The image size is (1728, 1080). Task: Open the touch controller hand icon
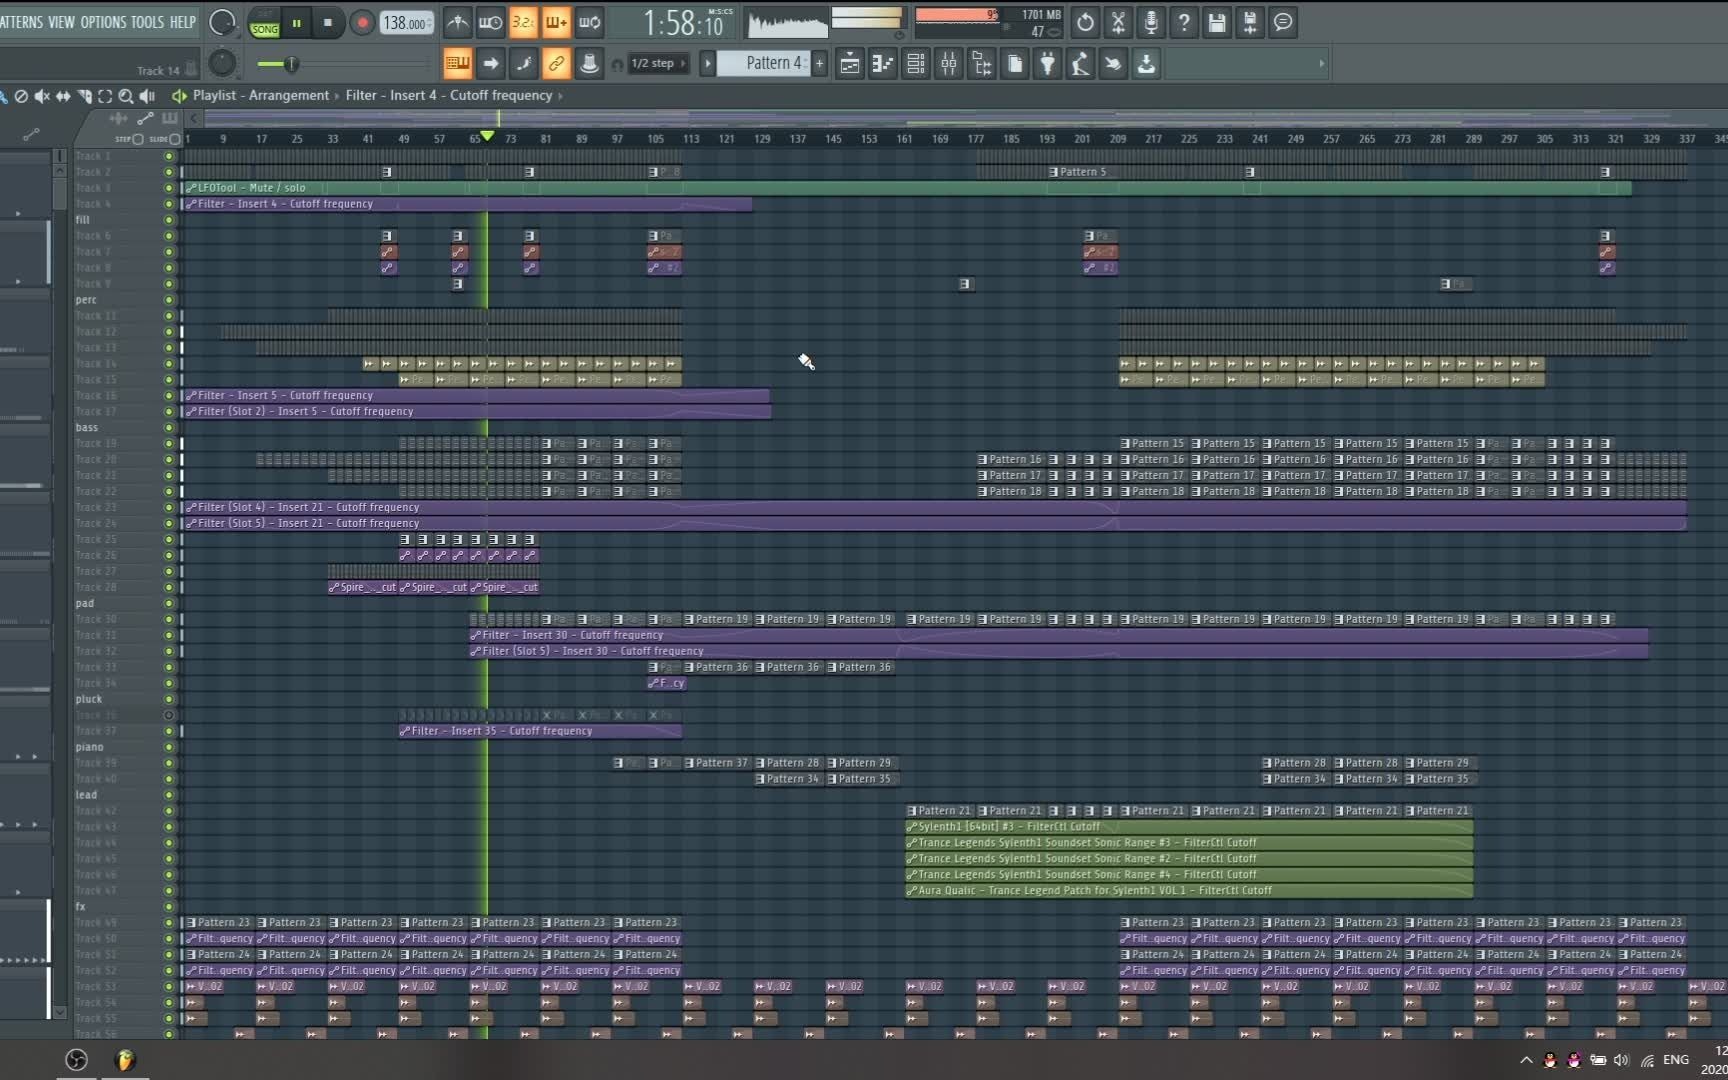coord(1114,64)
